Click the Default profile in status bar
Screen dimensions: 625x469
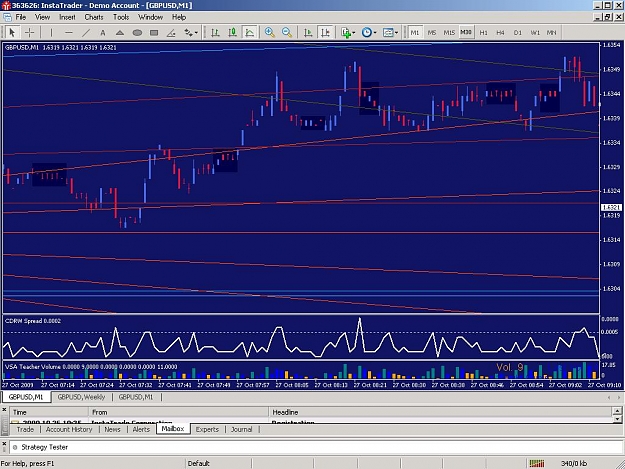click(199, 463)
